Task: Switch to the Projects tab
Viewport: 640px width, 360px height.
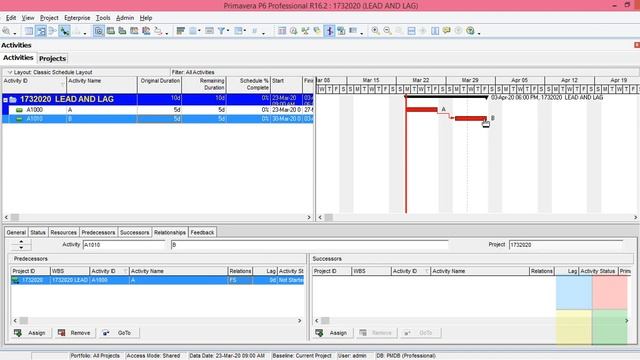Action: [x=52, y=58]
